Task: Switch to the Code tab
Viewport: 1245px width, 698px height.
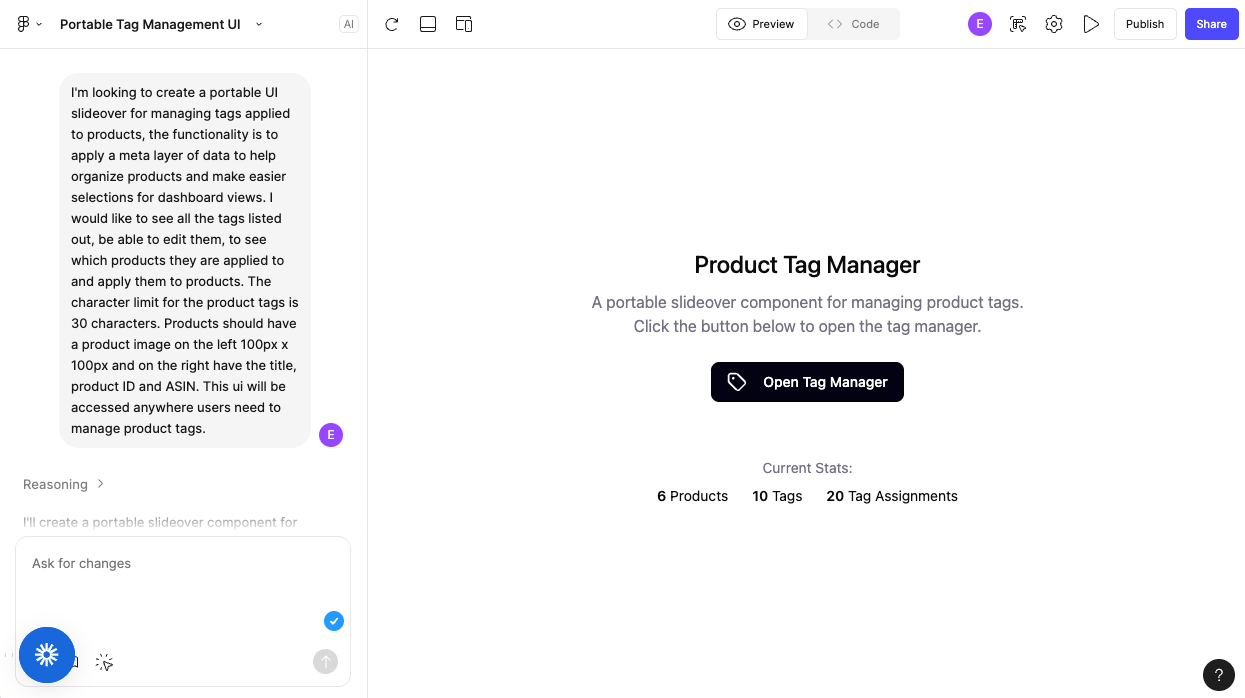Action: pyautogui.click(x=853, y=24)
